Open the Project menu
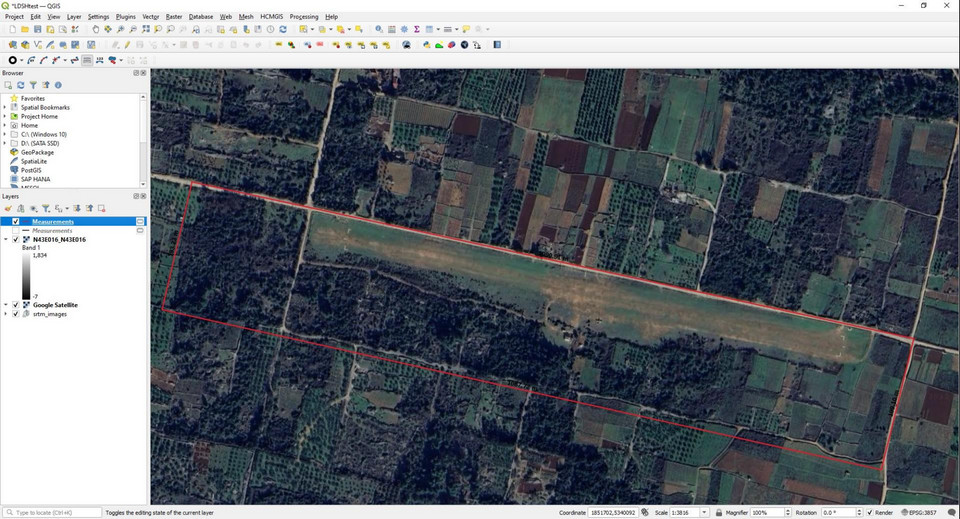Image resolution: width=960 pixels, height=519 pixels. pyautogui.click(x=14, y=17)
